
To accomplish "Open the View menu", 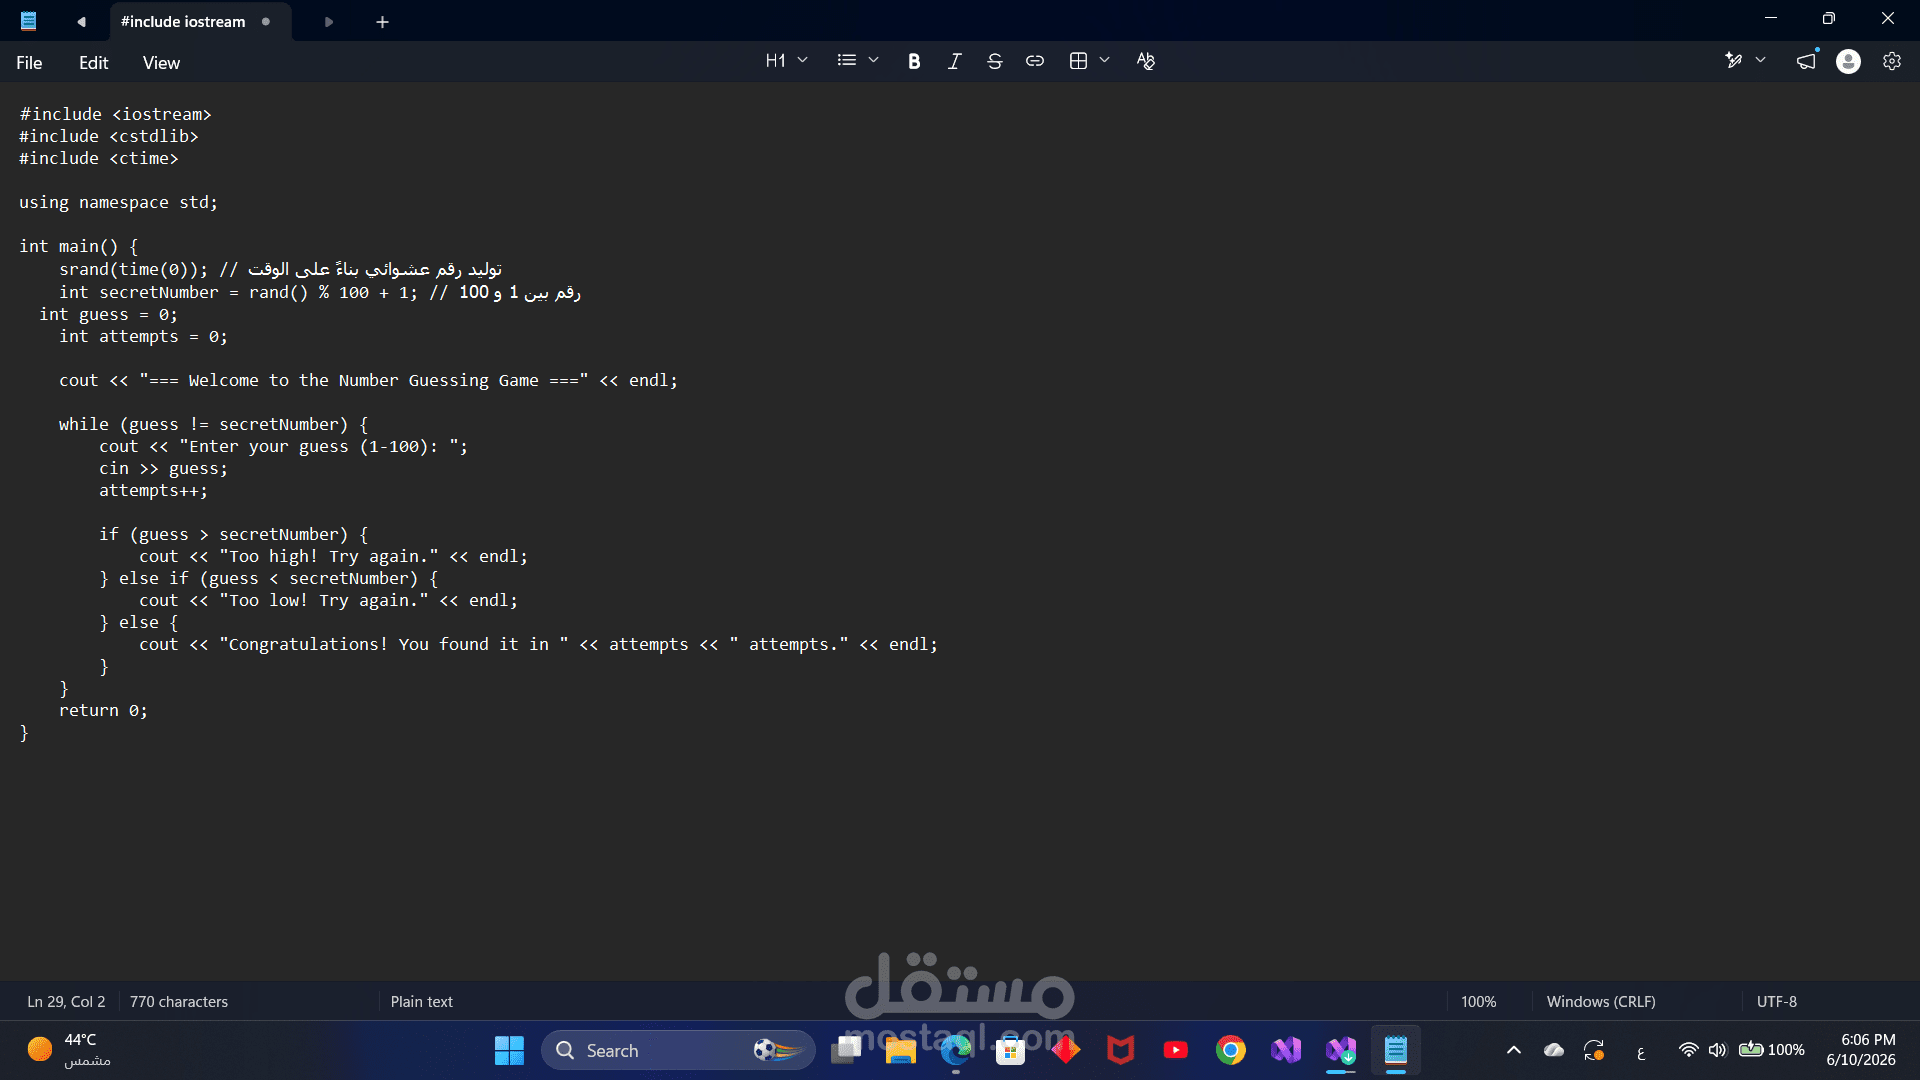I will 161,63.
